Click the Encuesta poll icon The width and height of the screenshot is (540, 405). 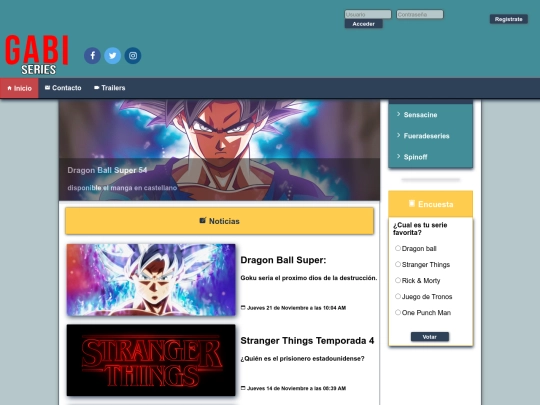[412, 204]
